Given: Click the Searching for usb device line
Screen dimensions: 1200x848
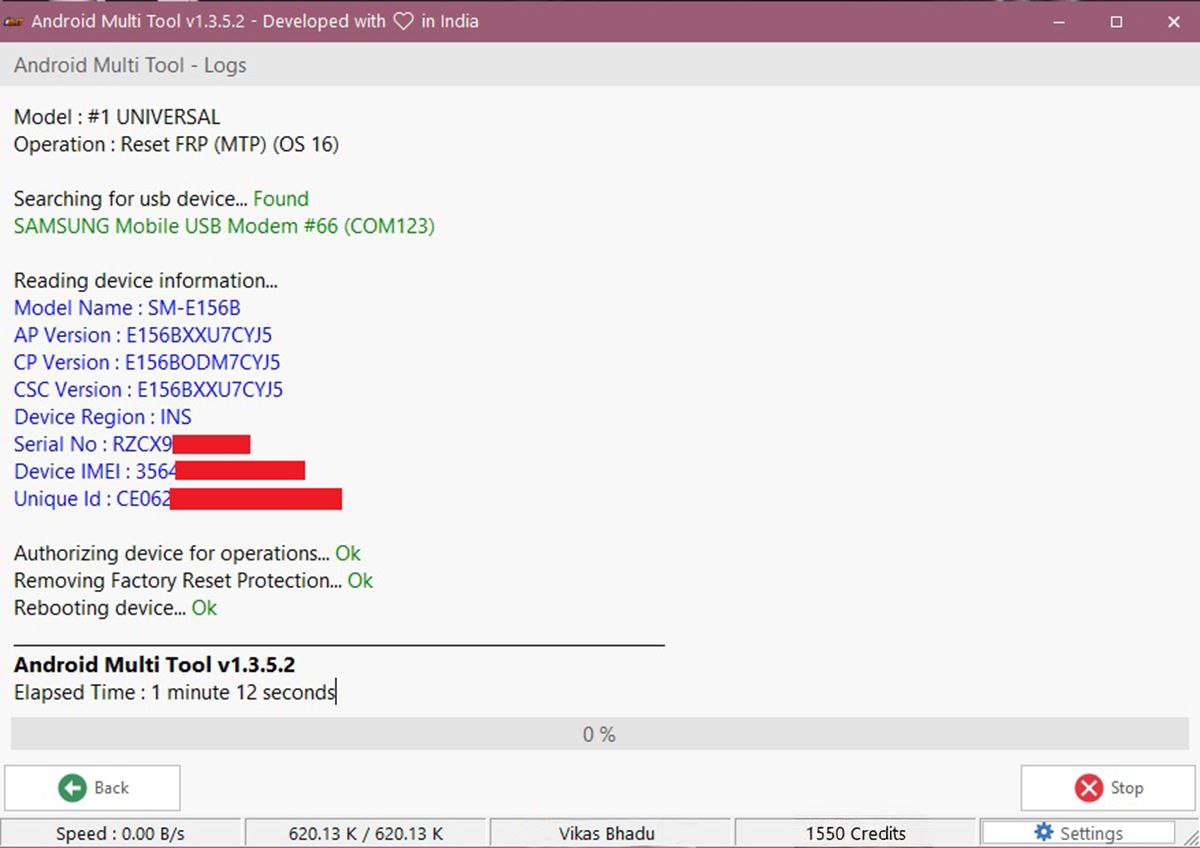Looking at the screenshot, I should click(161, 199).
